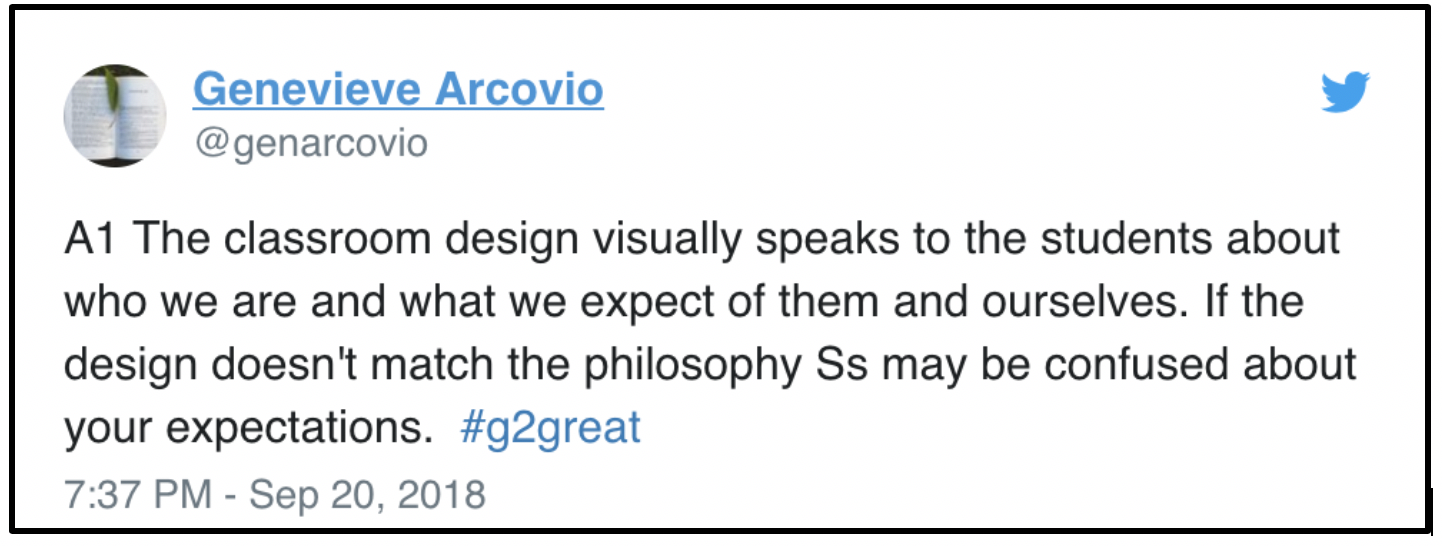Open the #g2great hashtag link
Screen dimensions: 1442x546
[550, 428]
